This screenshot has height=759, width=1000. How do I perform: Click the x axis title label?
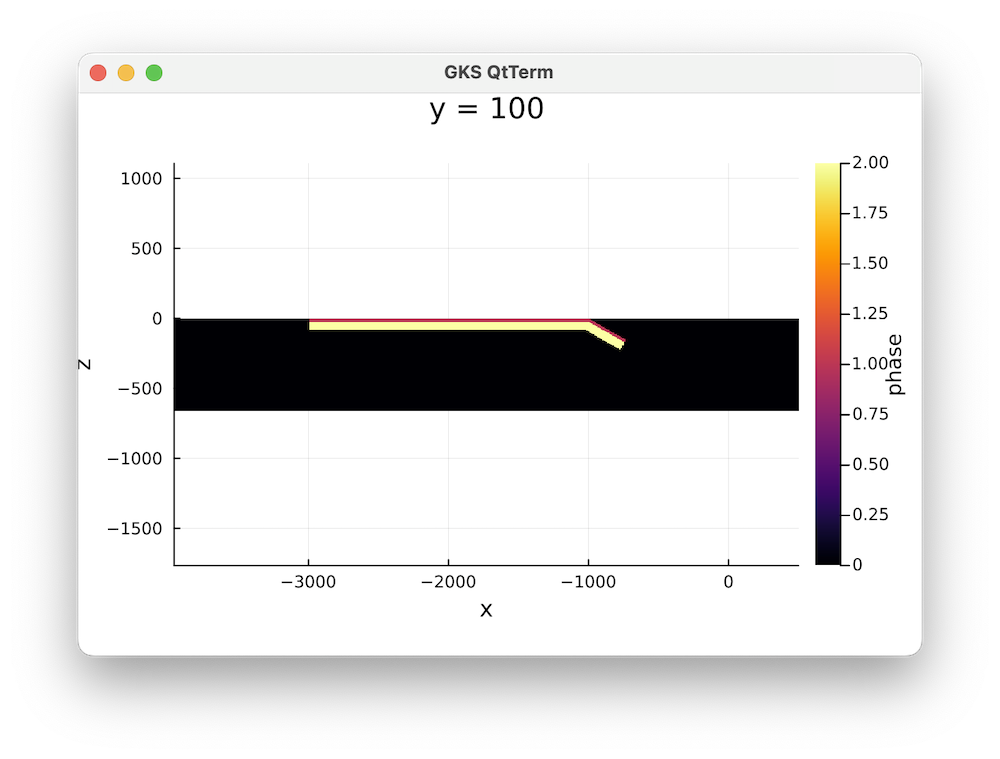486,610
